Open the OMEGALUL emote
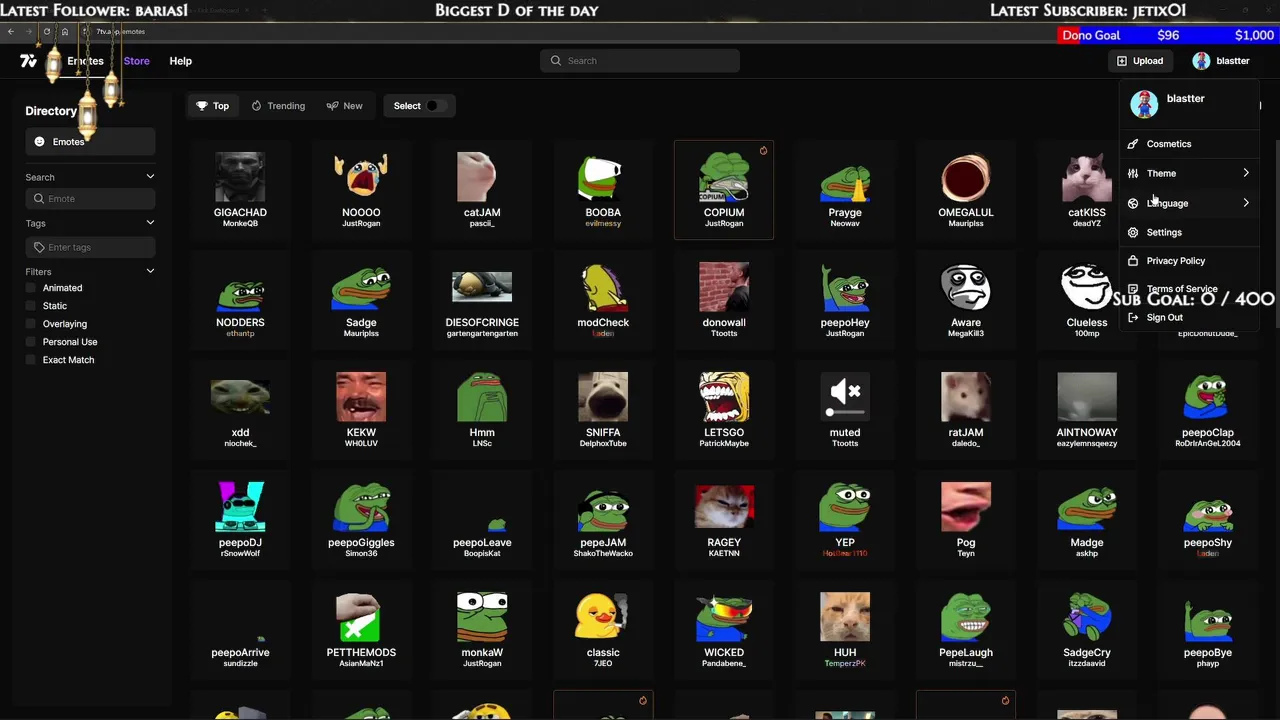Image resolution: width=1280 pixels, height=720 pixels. click(966, 190)
